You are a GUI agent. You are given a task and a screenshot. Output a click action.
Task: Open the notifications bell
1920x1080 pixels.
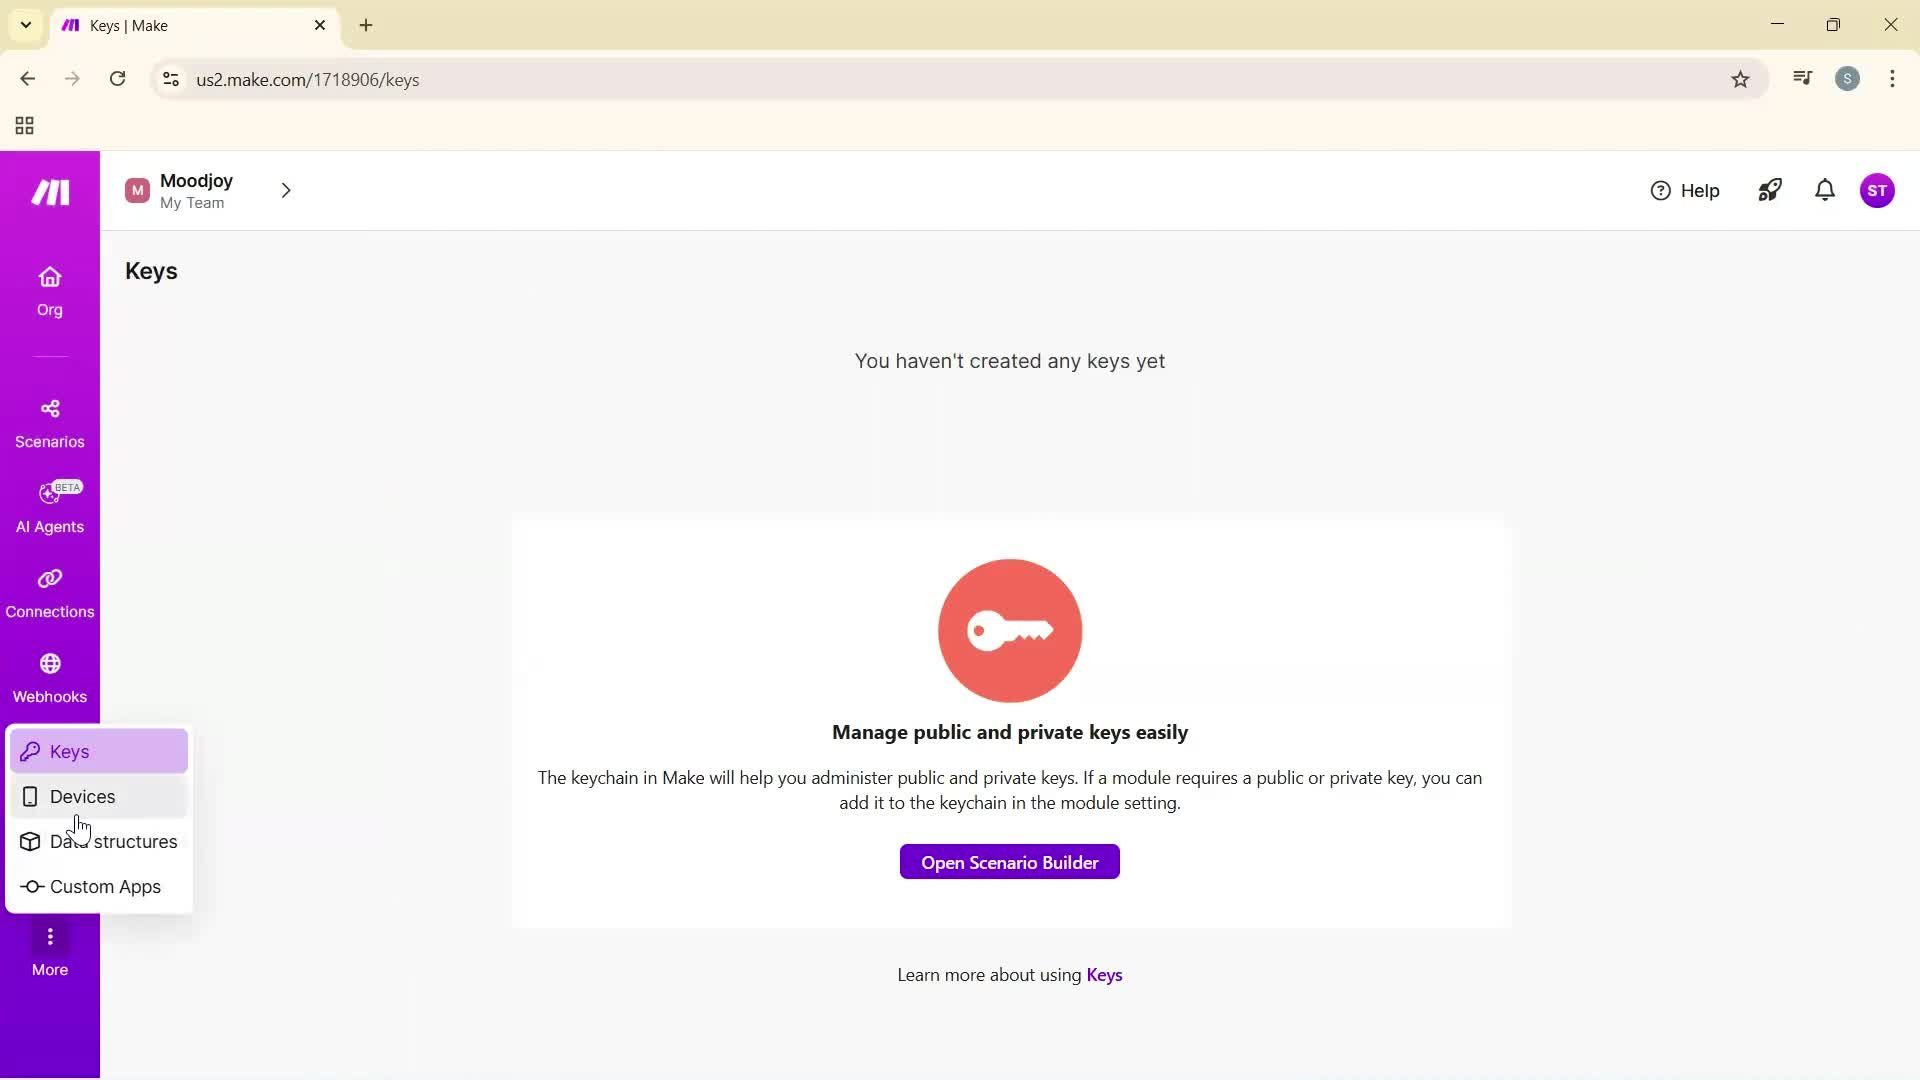pyautogui.click(x=1824, y=190)
